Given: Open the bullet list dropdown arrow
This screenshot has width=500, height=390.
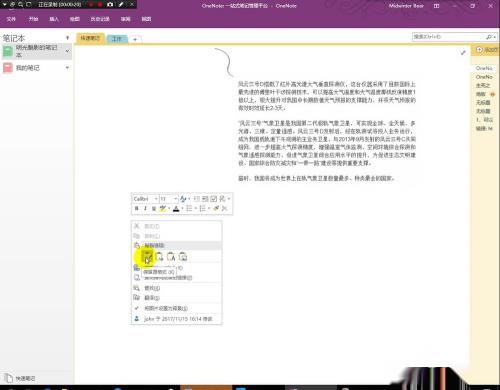Looking at the screenshot, I should coord(195,209).
